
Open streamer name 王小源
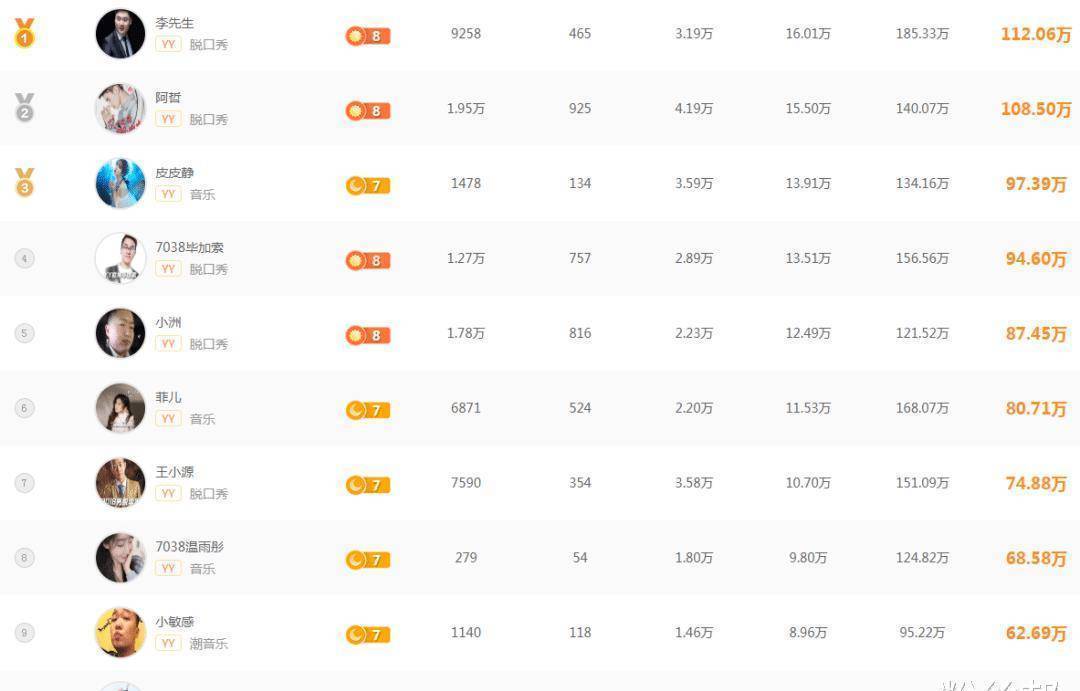point(174,472)
